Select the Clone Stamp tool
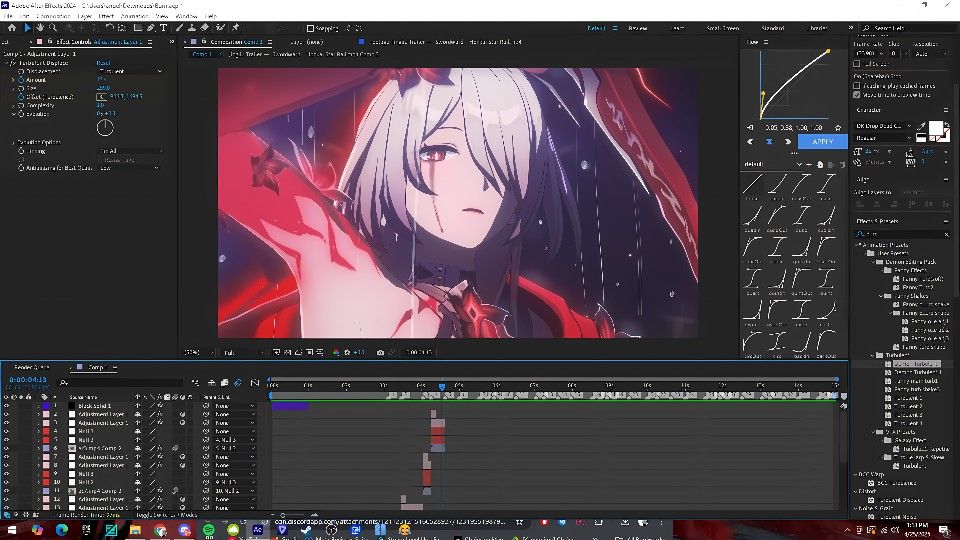Screen dimensions: 960x540 pyautogui.click(x=192, y=28)
